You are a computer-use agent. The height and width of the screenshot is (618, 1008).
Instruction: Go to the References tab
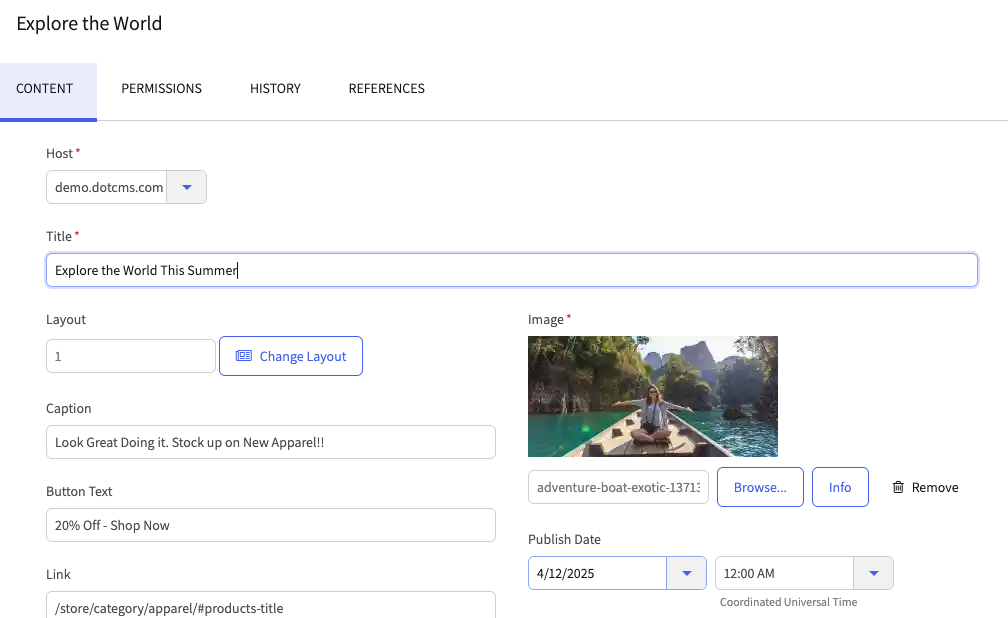[x=386, y=89]
